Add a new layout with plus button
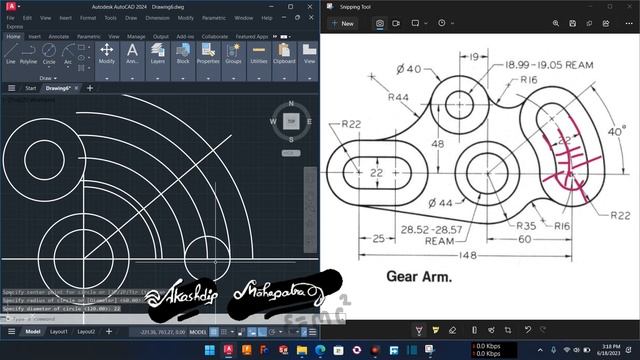Screen dimensions: 640x360 point(109,332)
